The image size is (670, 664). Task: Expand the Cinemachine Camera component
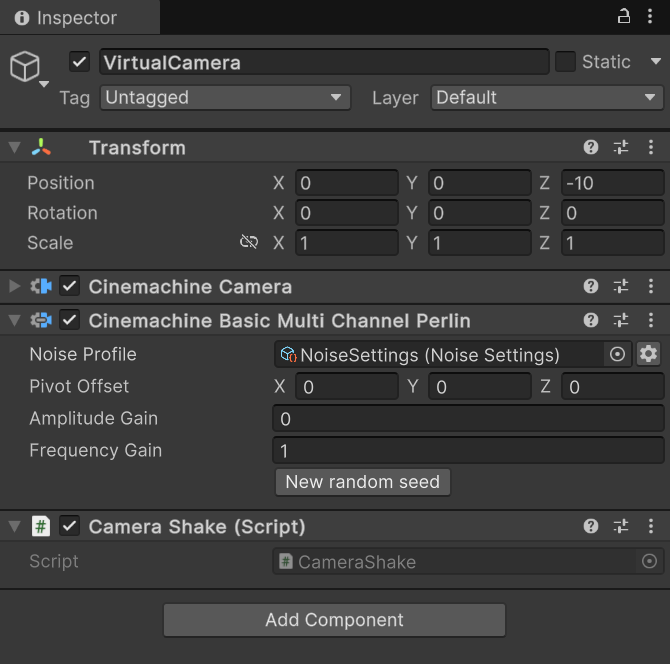pyautogui.click(x=15, y=286)
